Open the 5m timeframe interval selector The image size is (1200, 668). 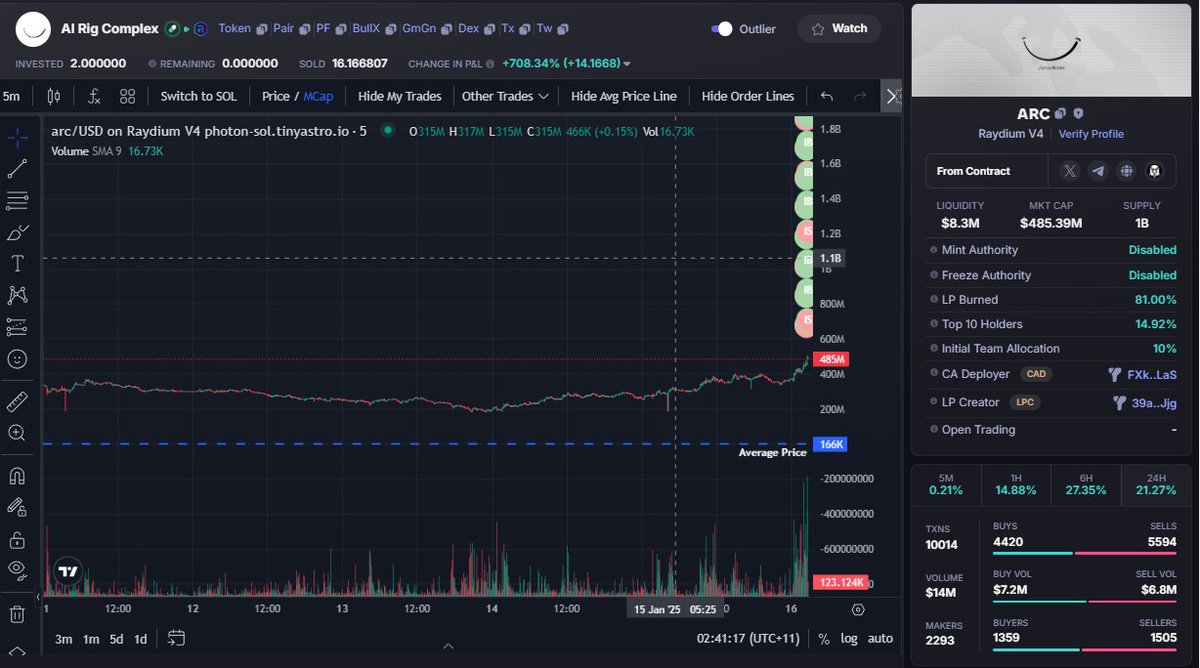click(12, 96)
